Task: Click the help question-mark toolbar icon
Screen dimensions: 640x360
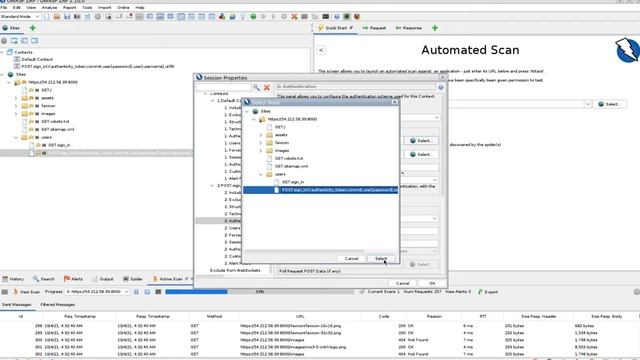Action: 337,17
